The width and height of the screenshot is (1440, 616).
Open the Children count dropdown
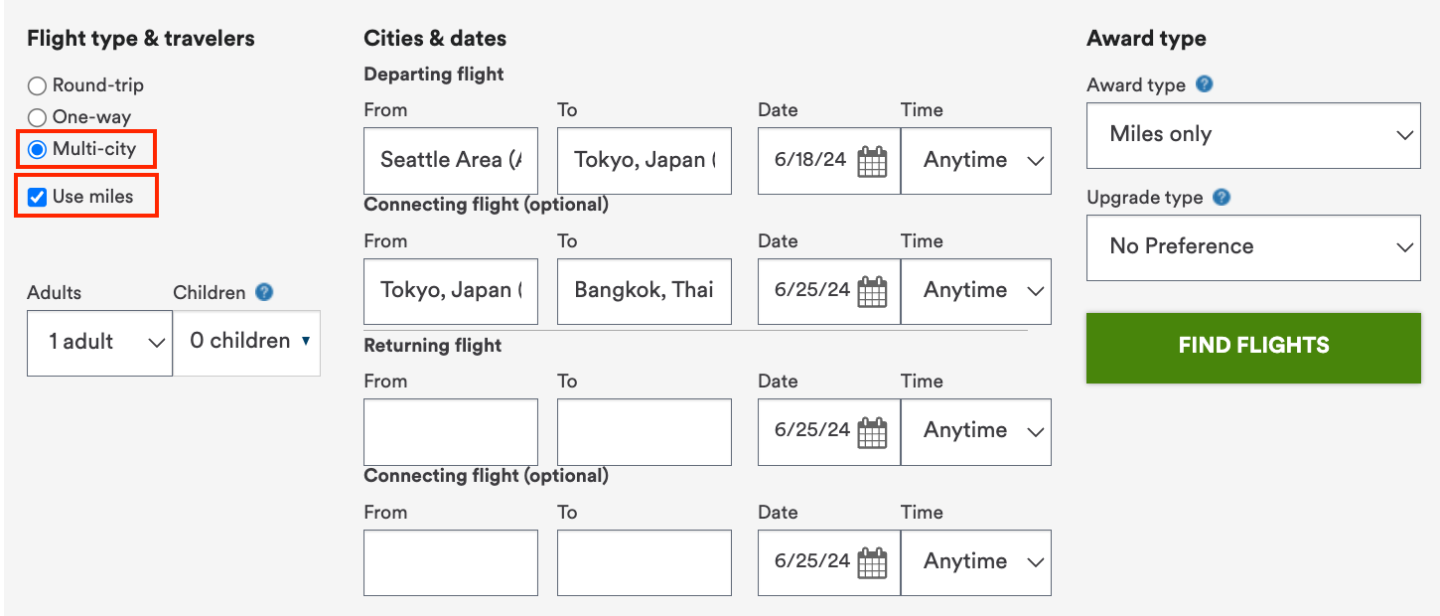click(247, 342)
